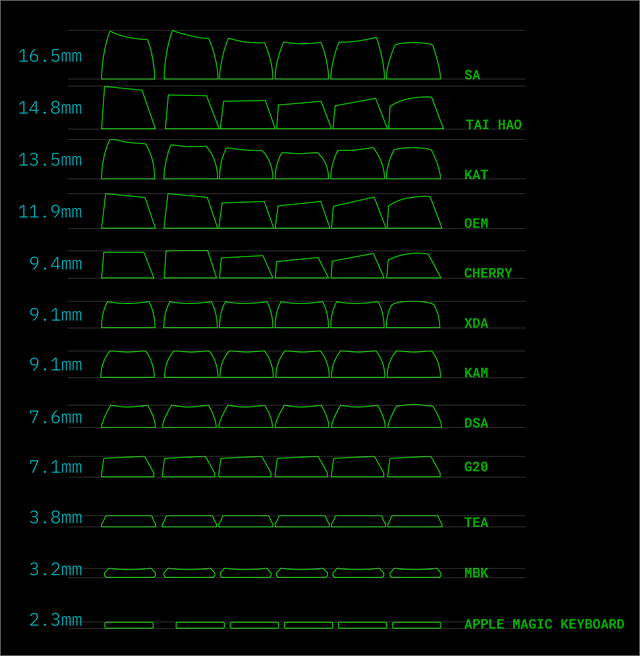Select the leftmost CHERRY profile keycap
The width and height of the screenshot is (640, 656).
[126, 265]
